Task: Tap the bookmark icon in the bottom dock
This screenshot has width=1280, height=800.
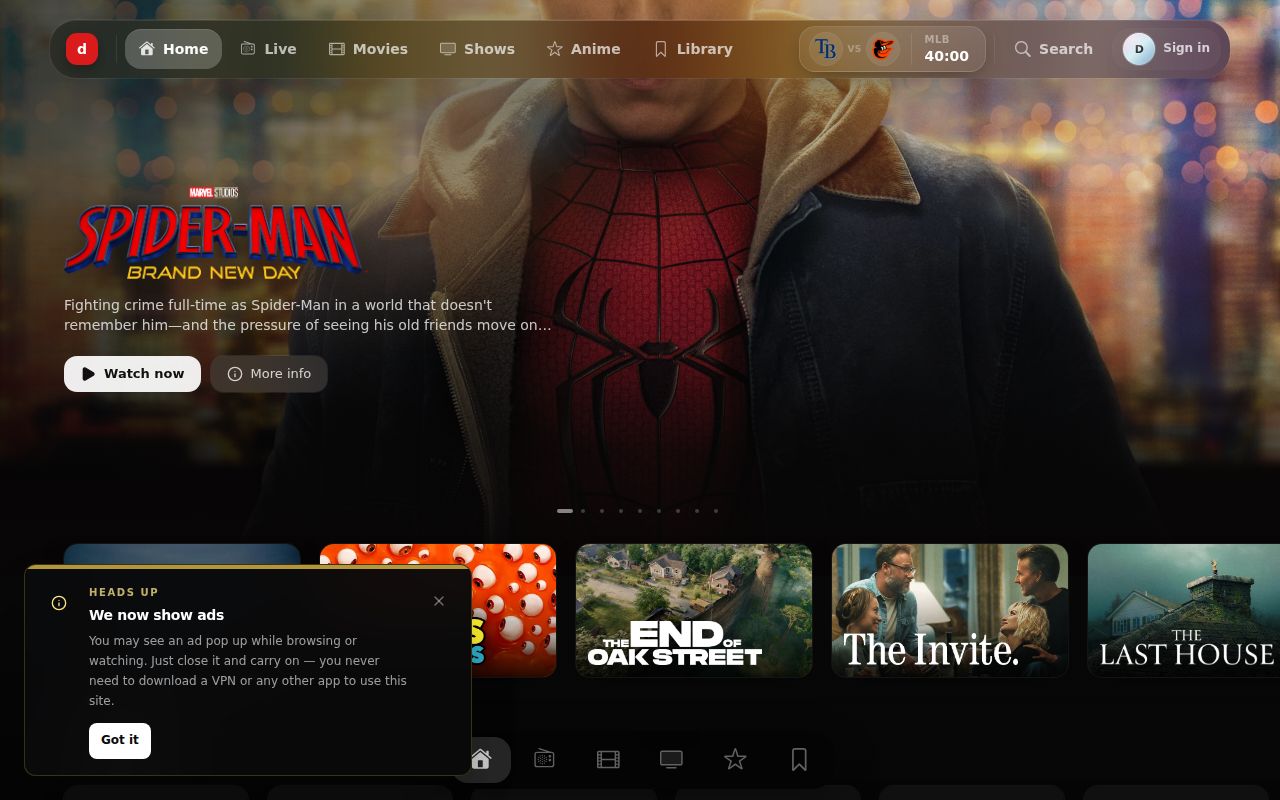Action: click(799, 760)
